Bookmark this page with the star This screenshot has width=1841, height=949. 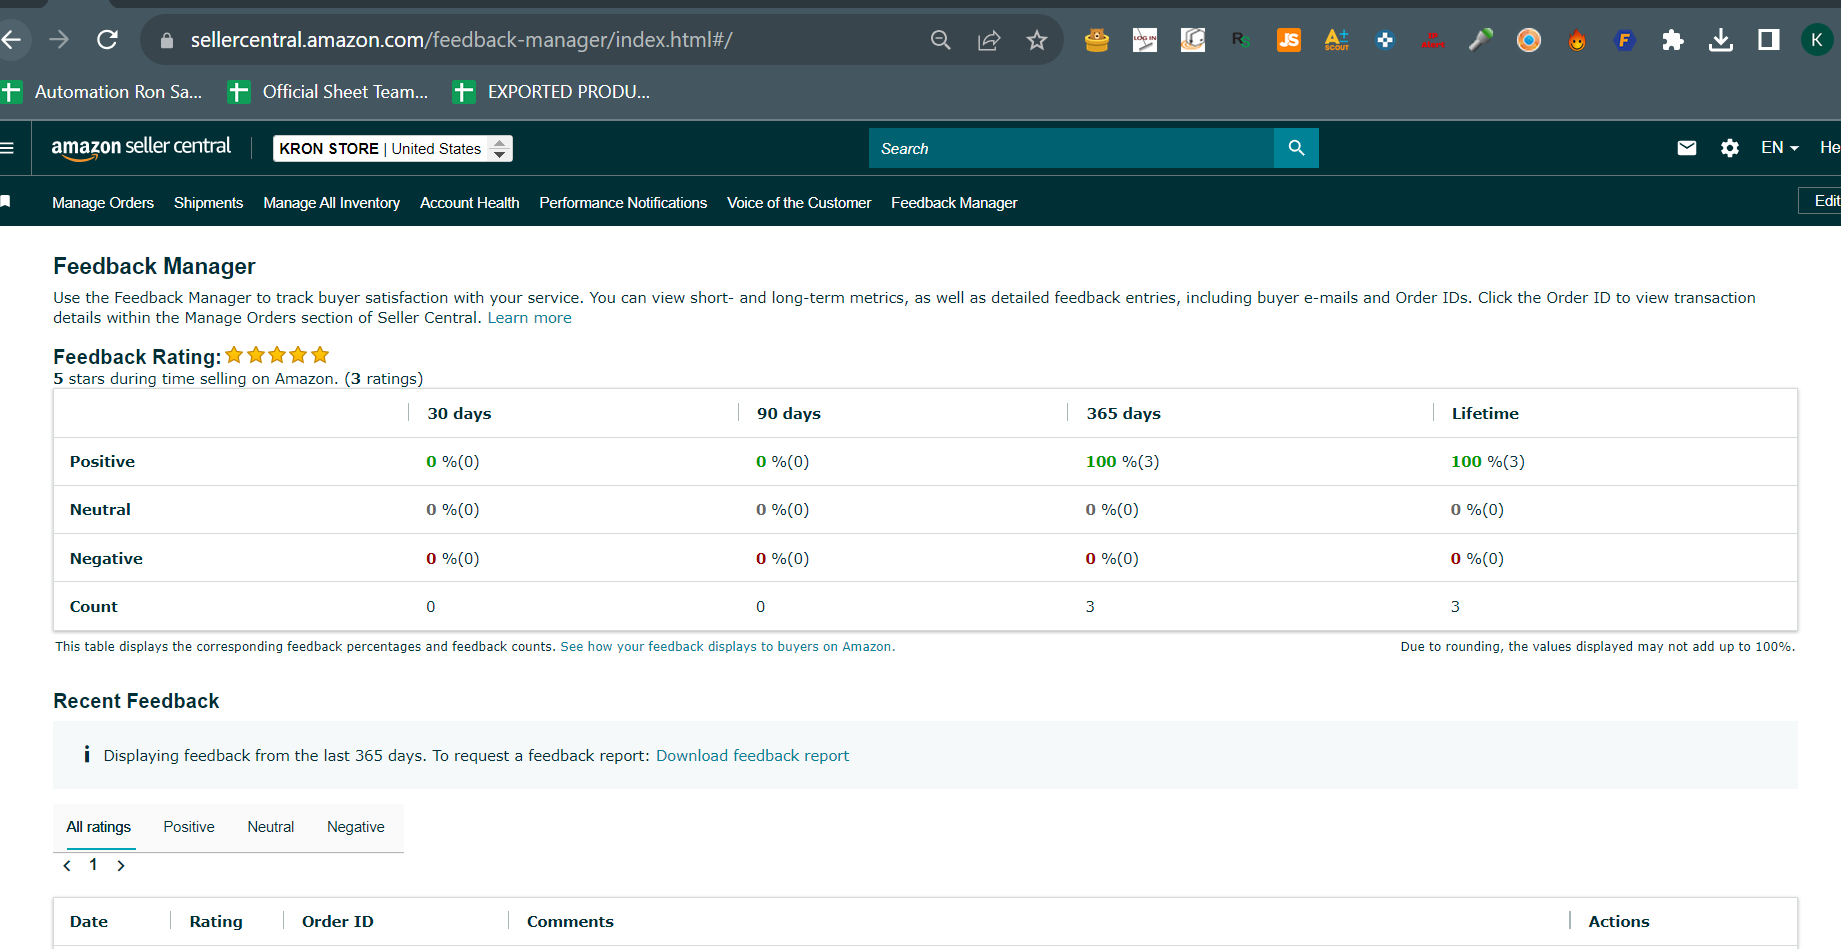(1037, 40)
